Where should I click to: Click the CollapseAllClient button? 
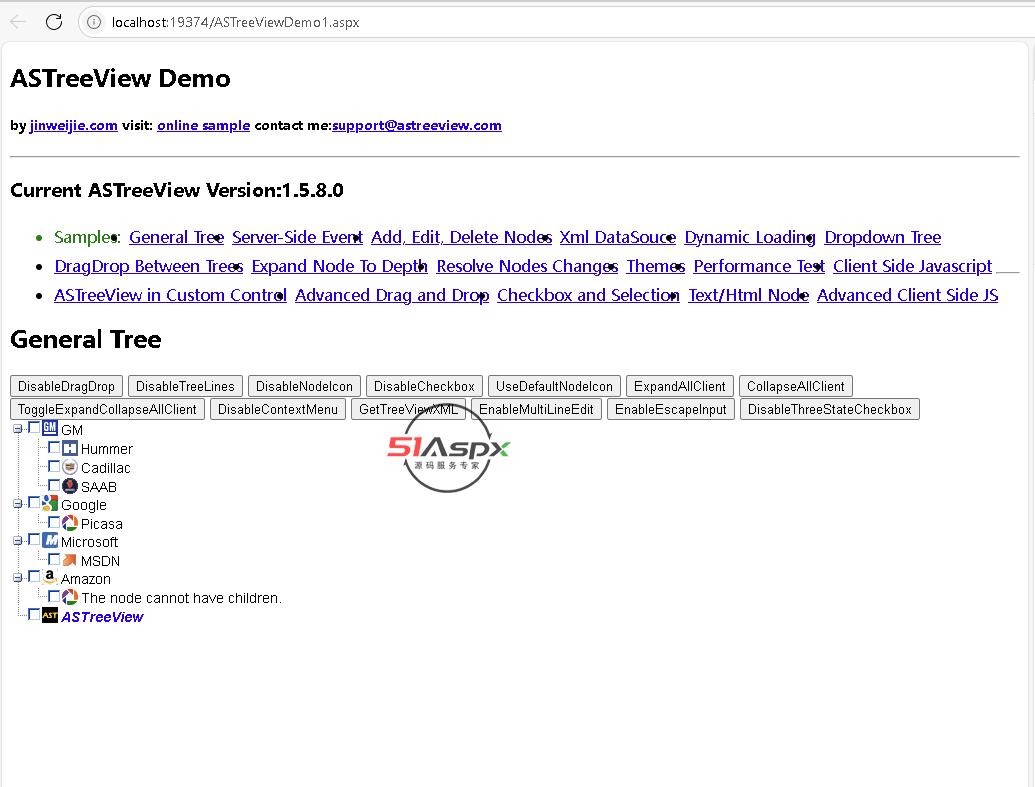796,386
